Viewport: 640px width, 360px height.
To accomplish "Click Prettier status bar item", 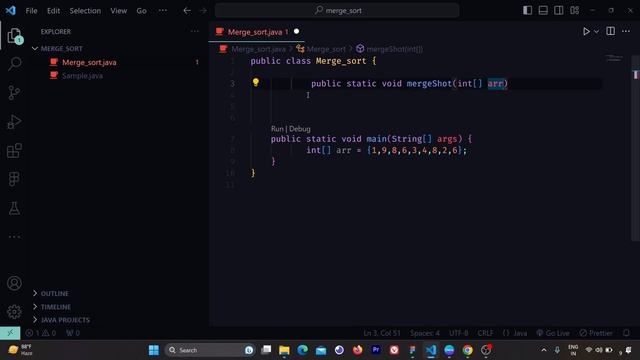I will pos(596,333).
